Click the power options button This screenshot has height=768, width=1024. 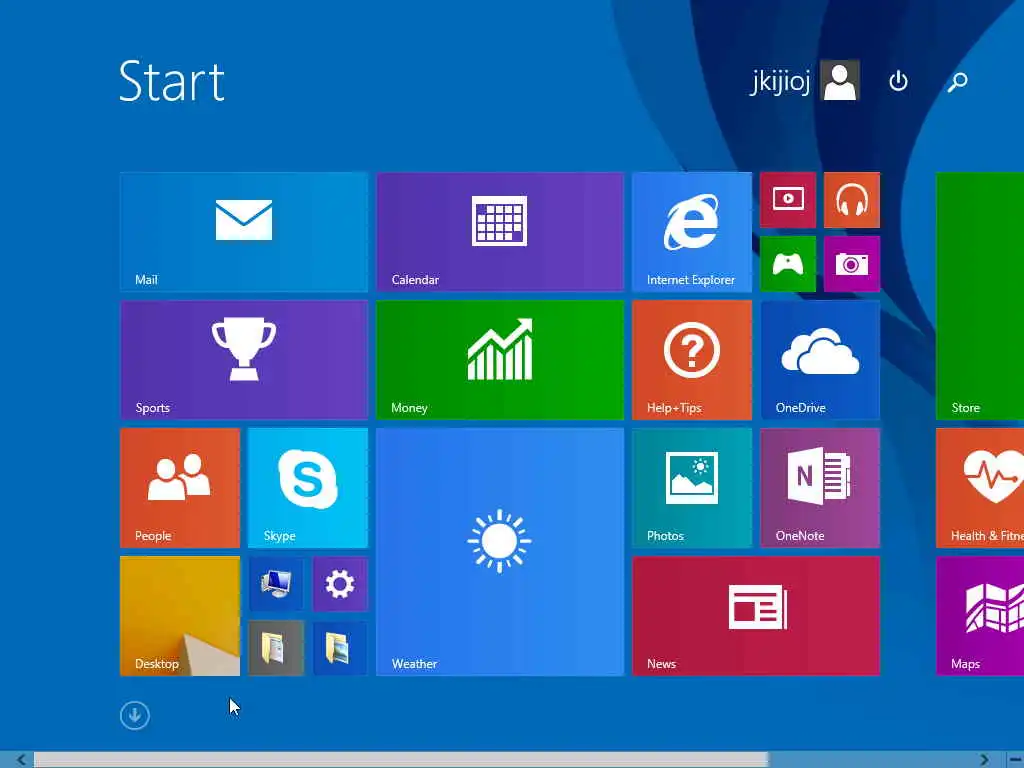click(898, 81)
